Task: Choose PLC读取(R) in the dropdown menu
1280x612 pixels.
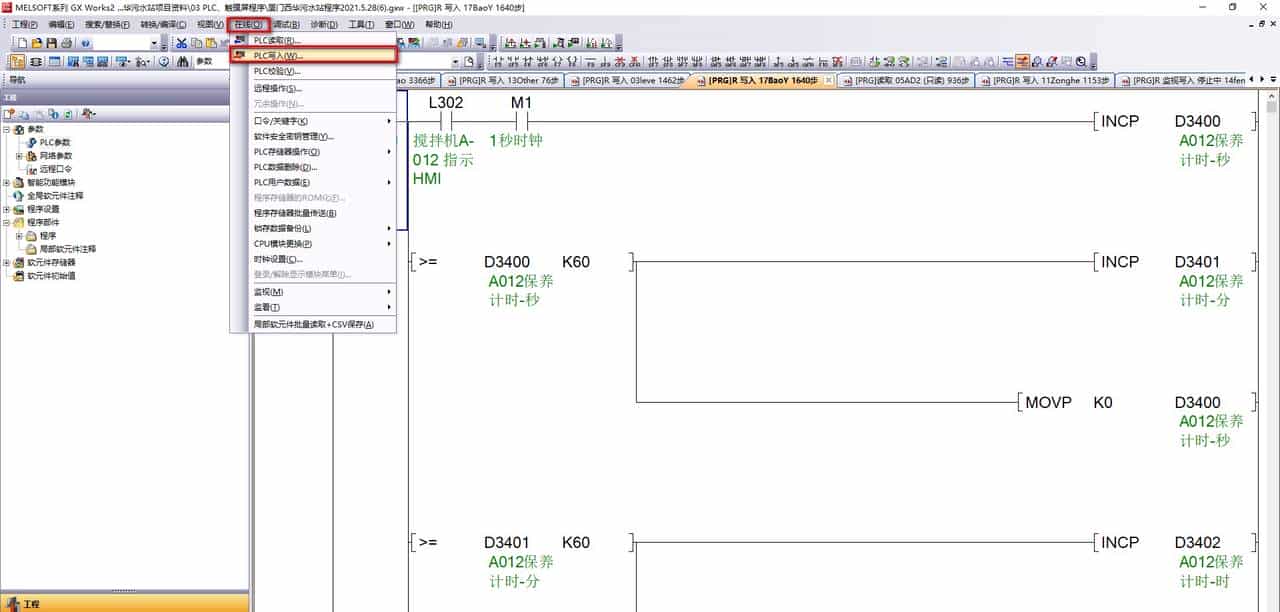Action: pyautogui.click(x=276, y=41)
